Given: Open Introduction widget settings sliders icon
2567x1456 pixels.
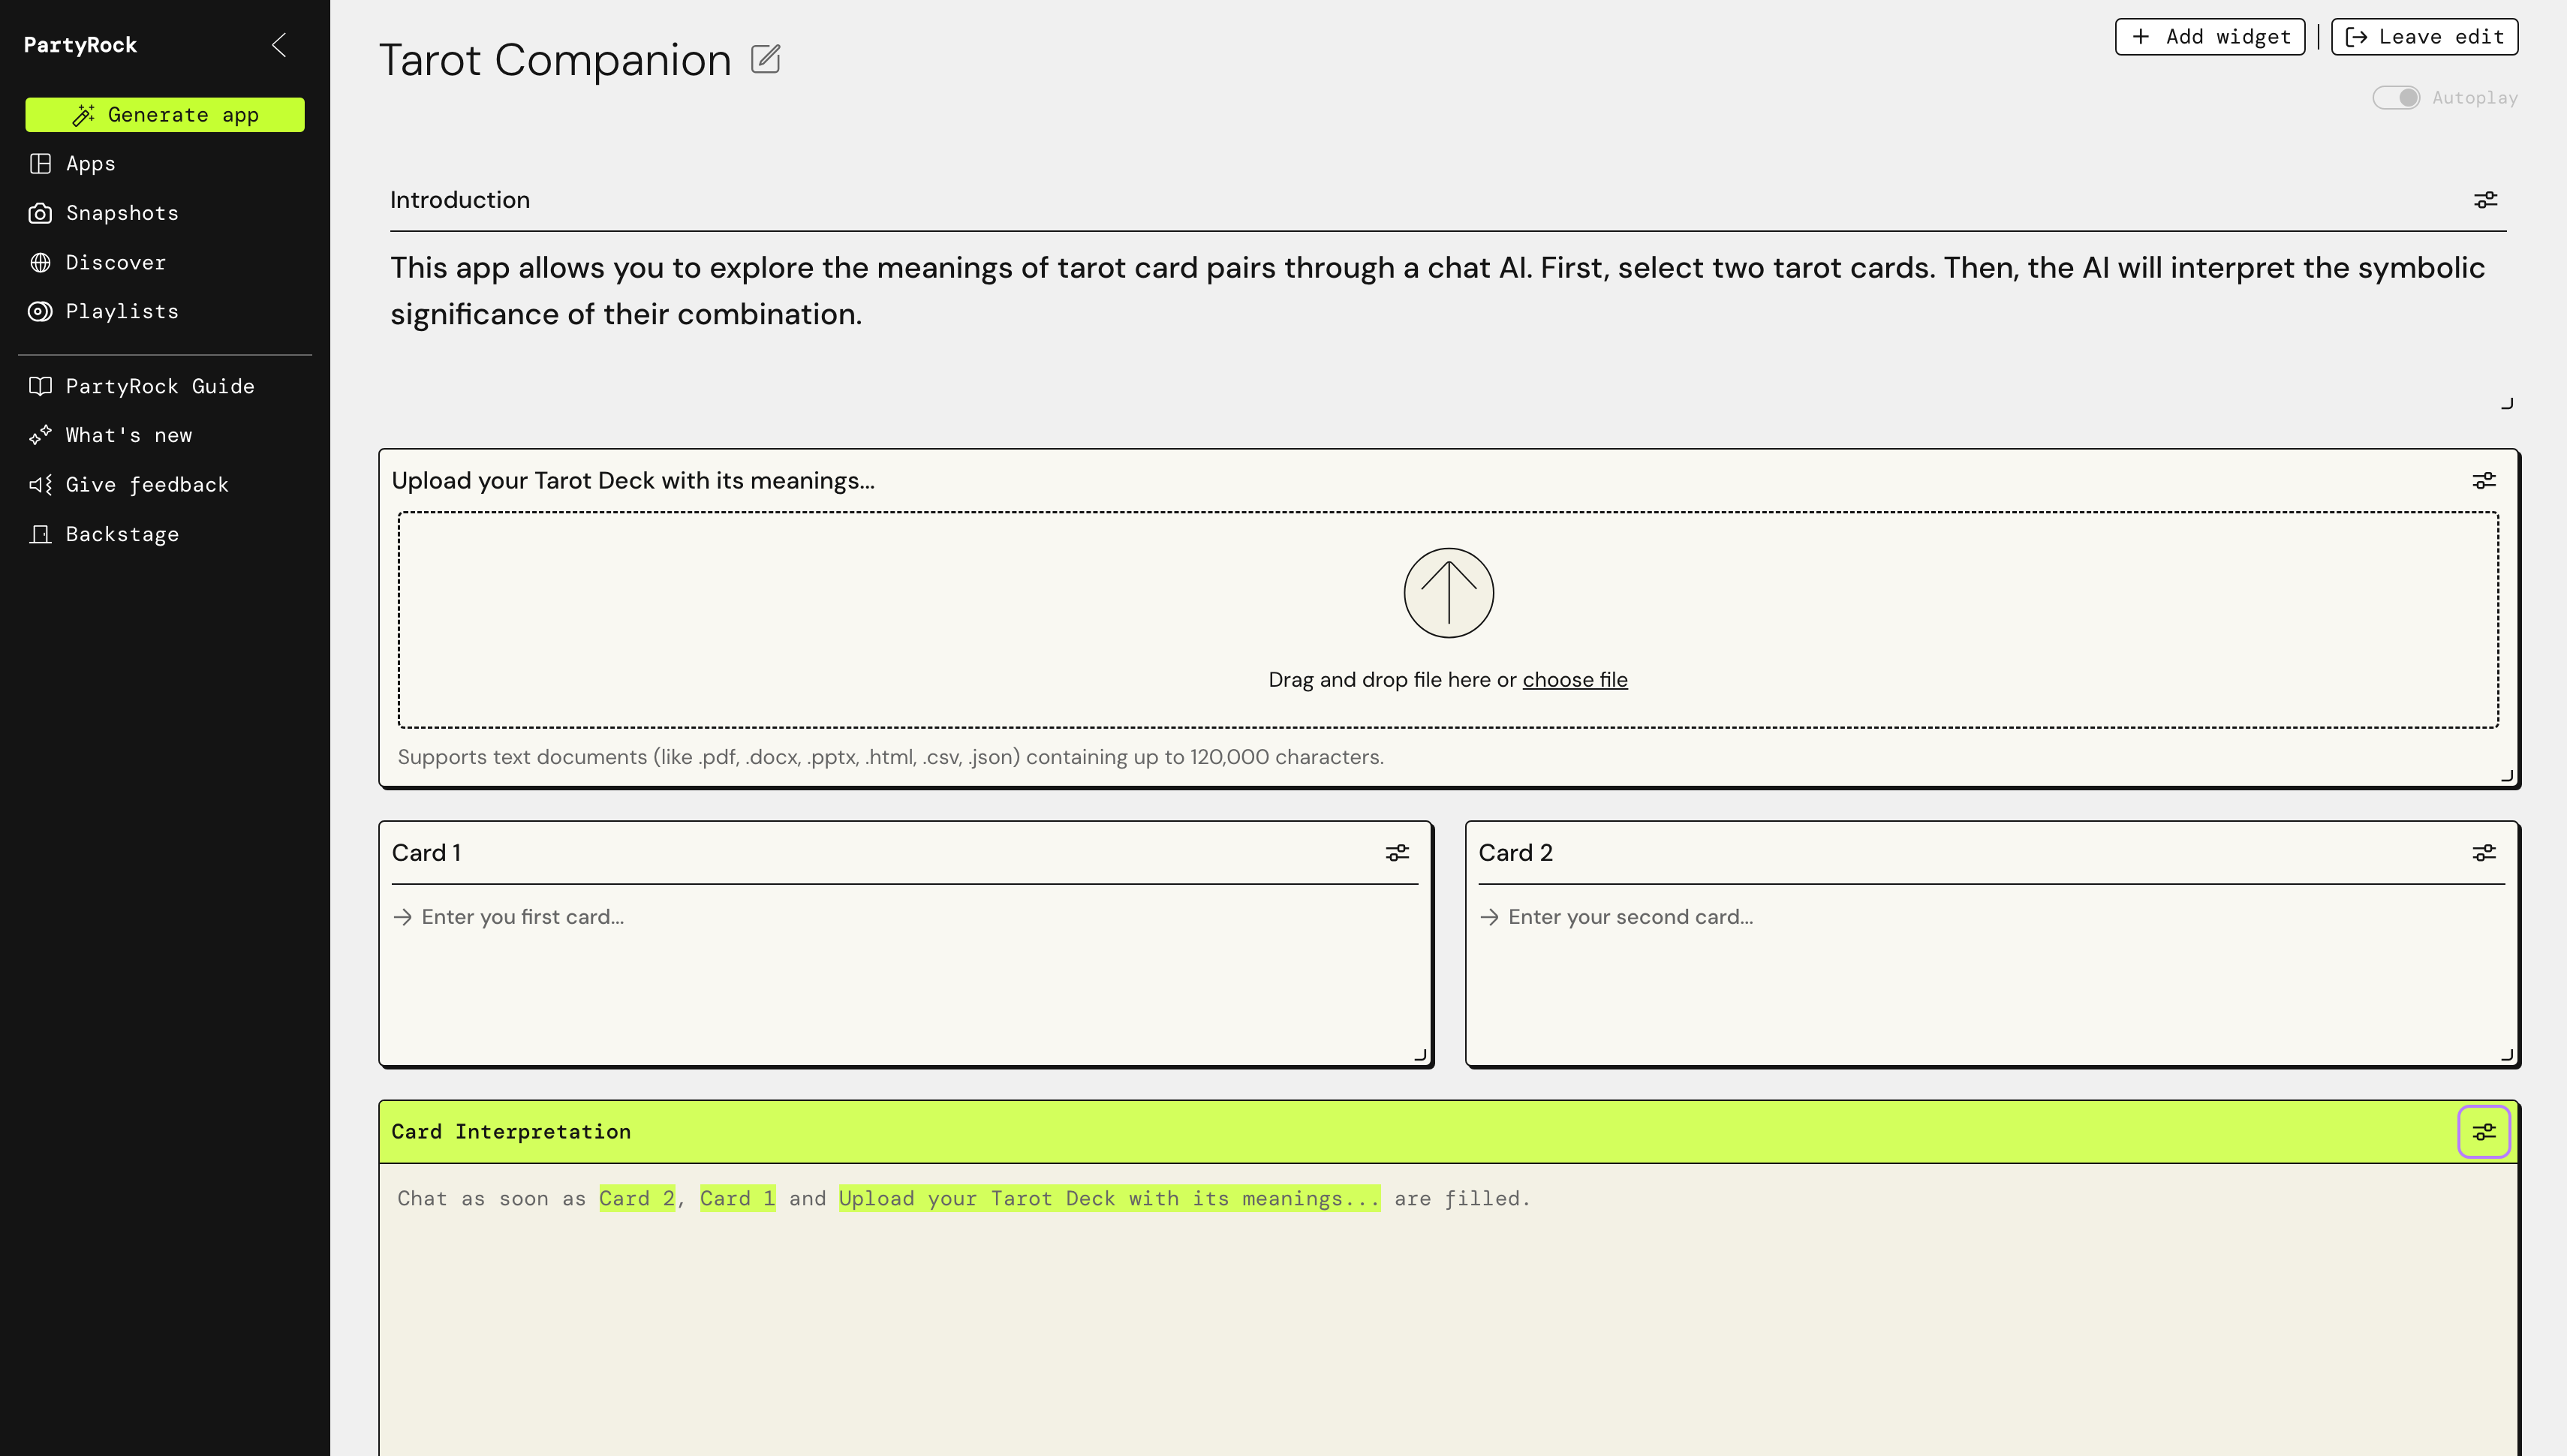Looking at the screenshot, I should click(x=2485, y=200).
